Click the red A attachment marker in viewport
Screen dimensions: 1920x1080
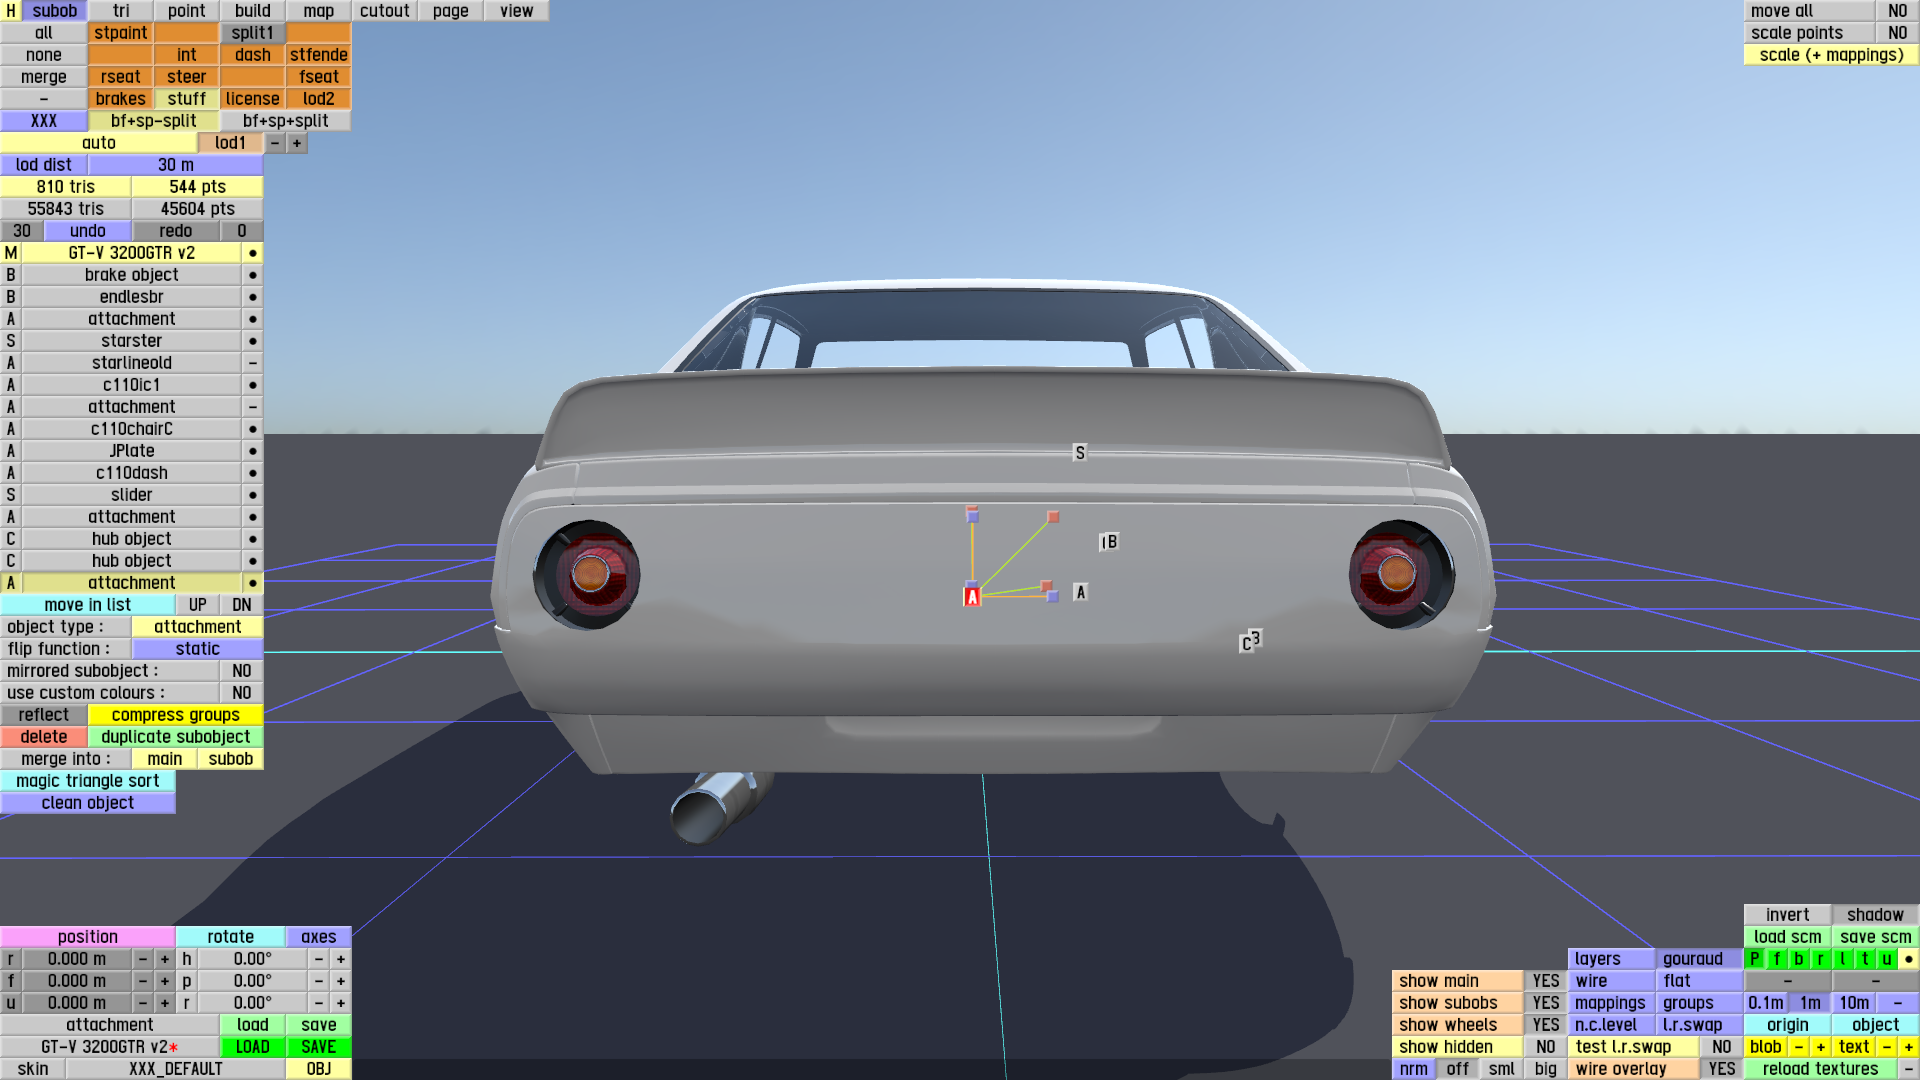point(972,597)
